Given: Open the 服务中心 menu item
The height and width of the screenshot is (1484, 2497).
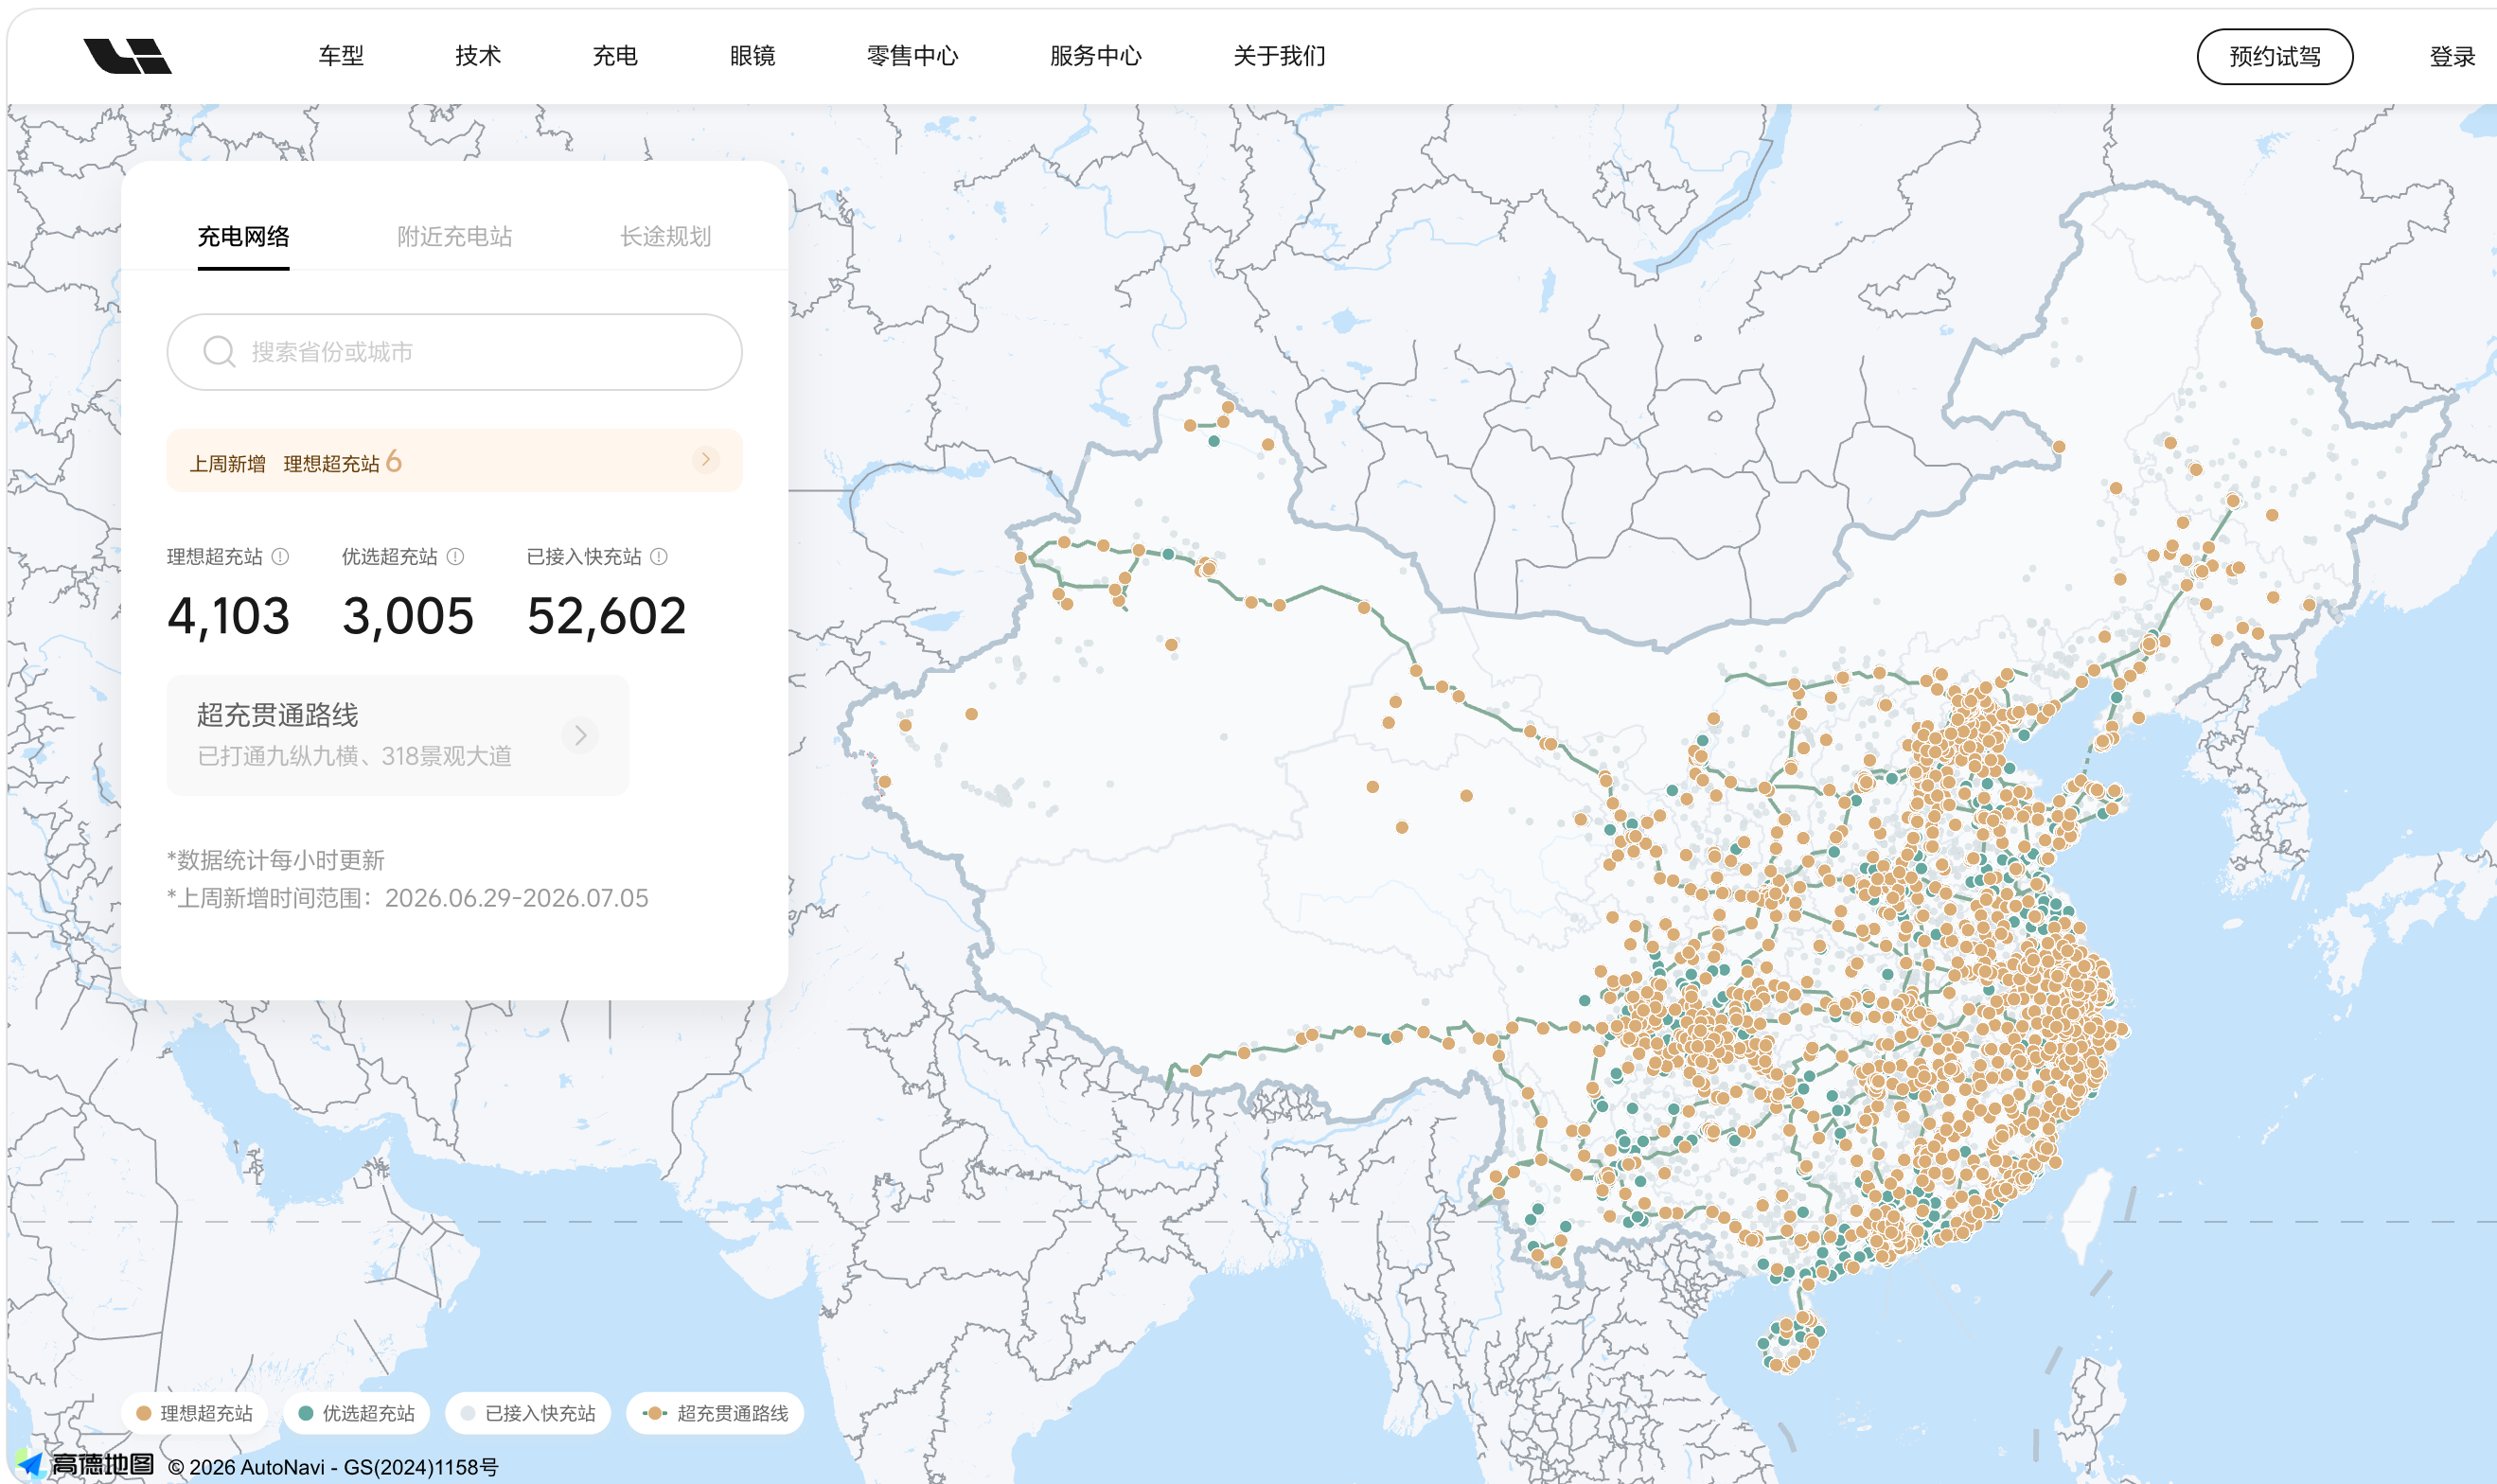Looking at the screenshot, I should click(1096, 56).
